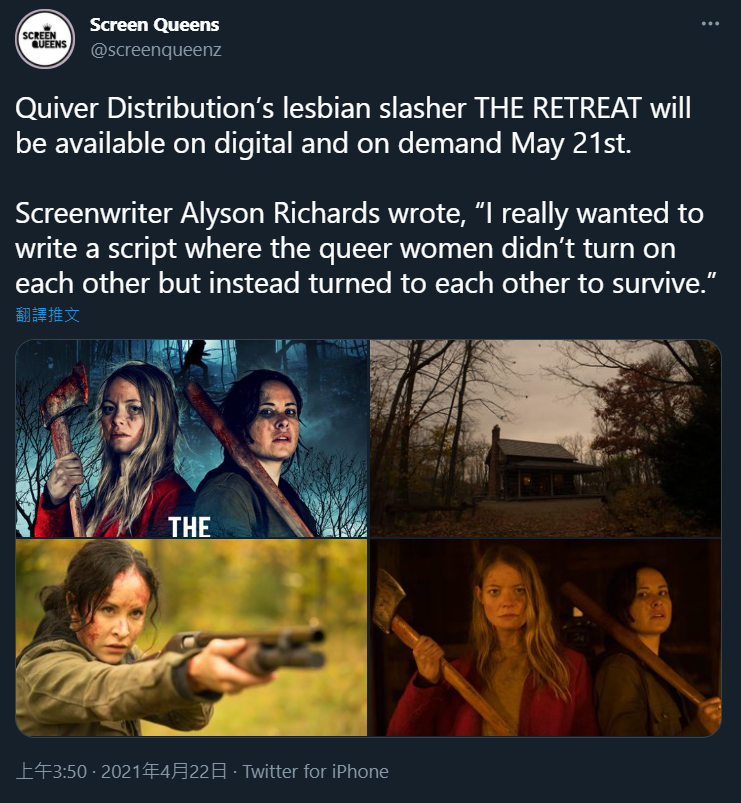Click the 上午3:50 timestamp

51,771
